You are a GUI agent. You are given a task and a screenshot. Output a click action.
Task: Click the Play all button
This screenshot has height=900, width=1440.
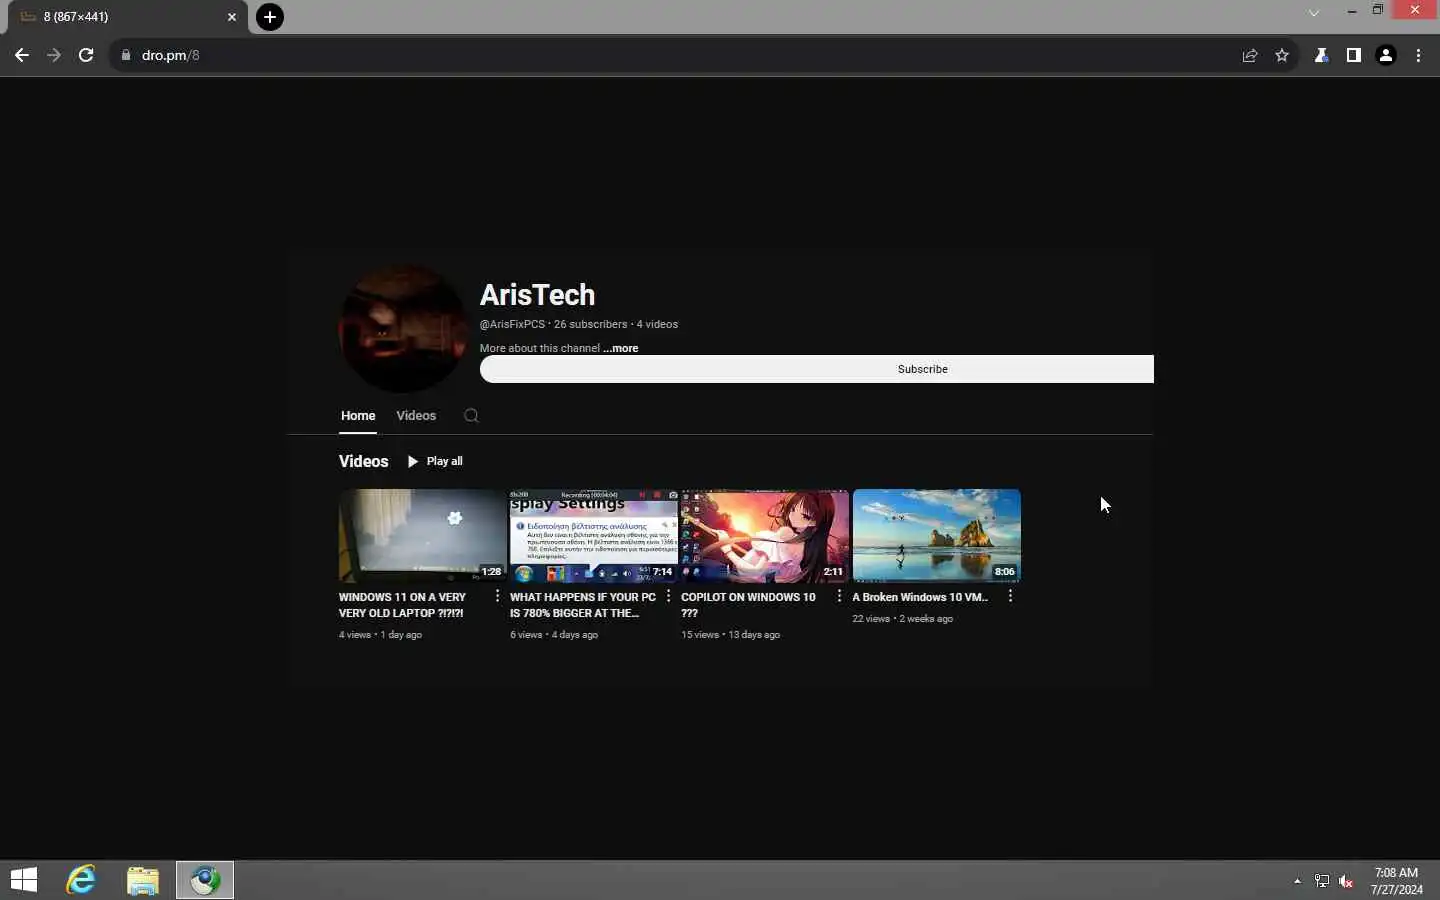click(435, 461)
